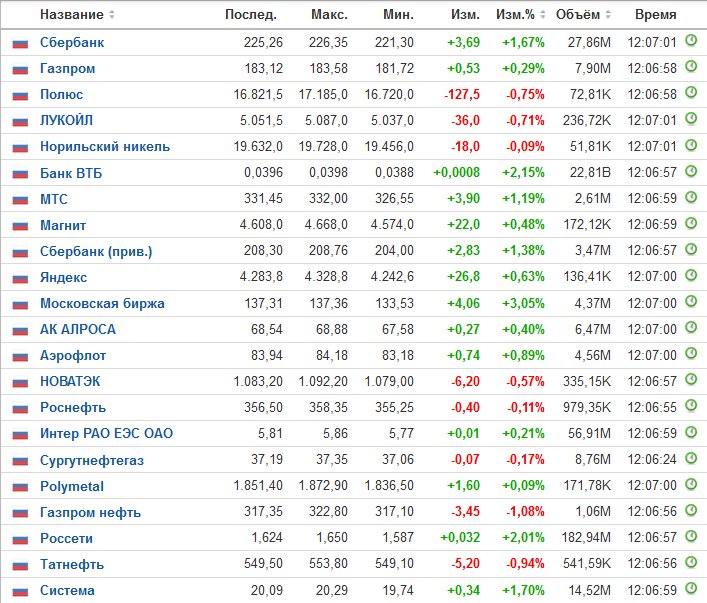Open the Polymetal stock link
707x603 pixels.
click(x=72, y=486)
